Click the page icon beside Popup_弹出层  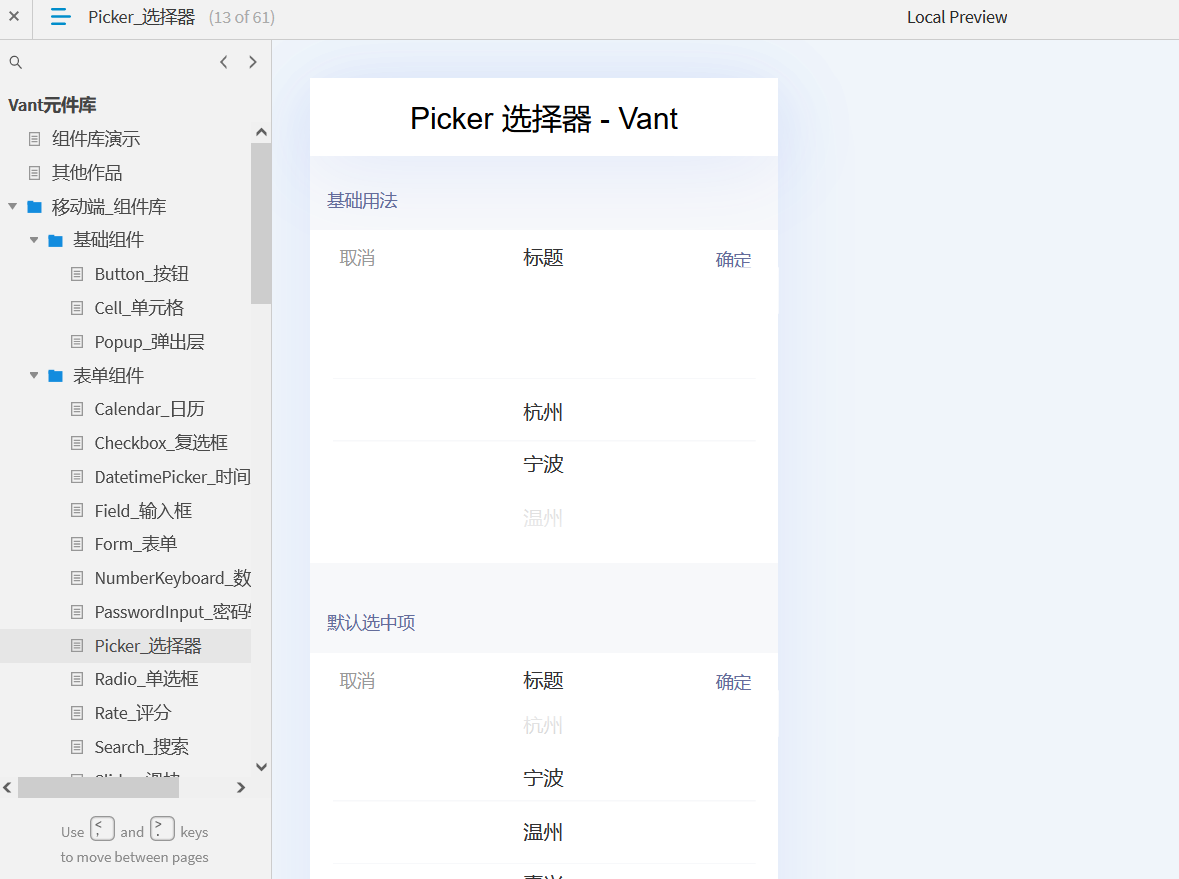[77, 342]
